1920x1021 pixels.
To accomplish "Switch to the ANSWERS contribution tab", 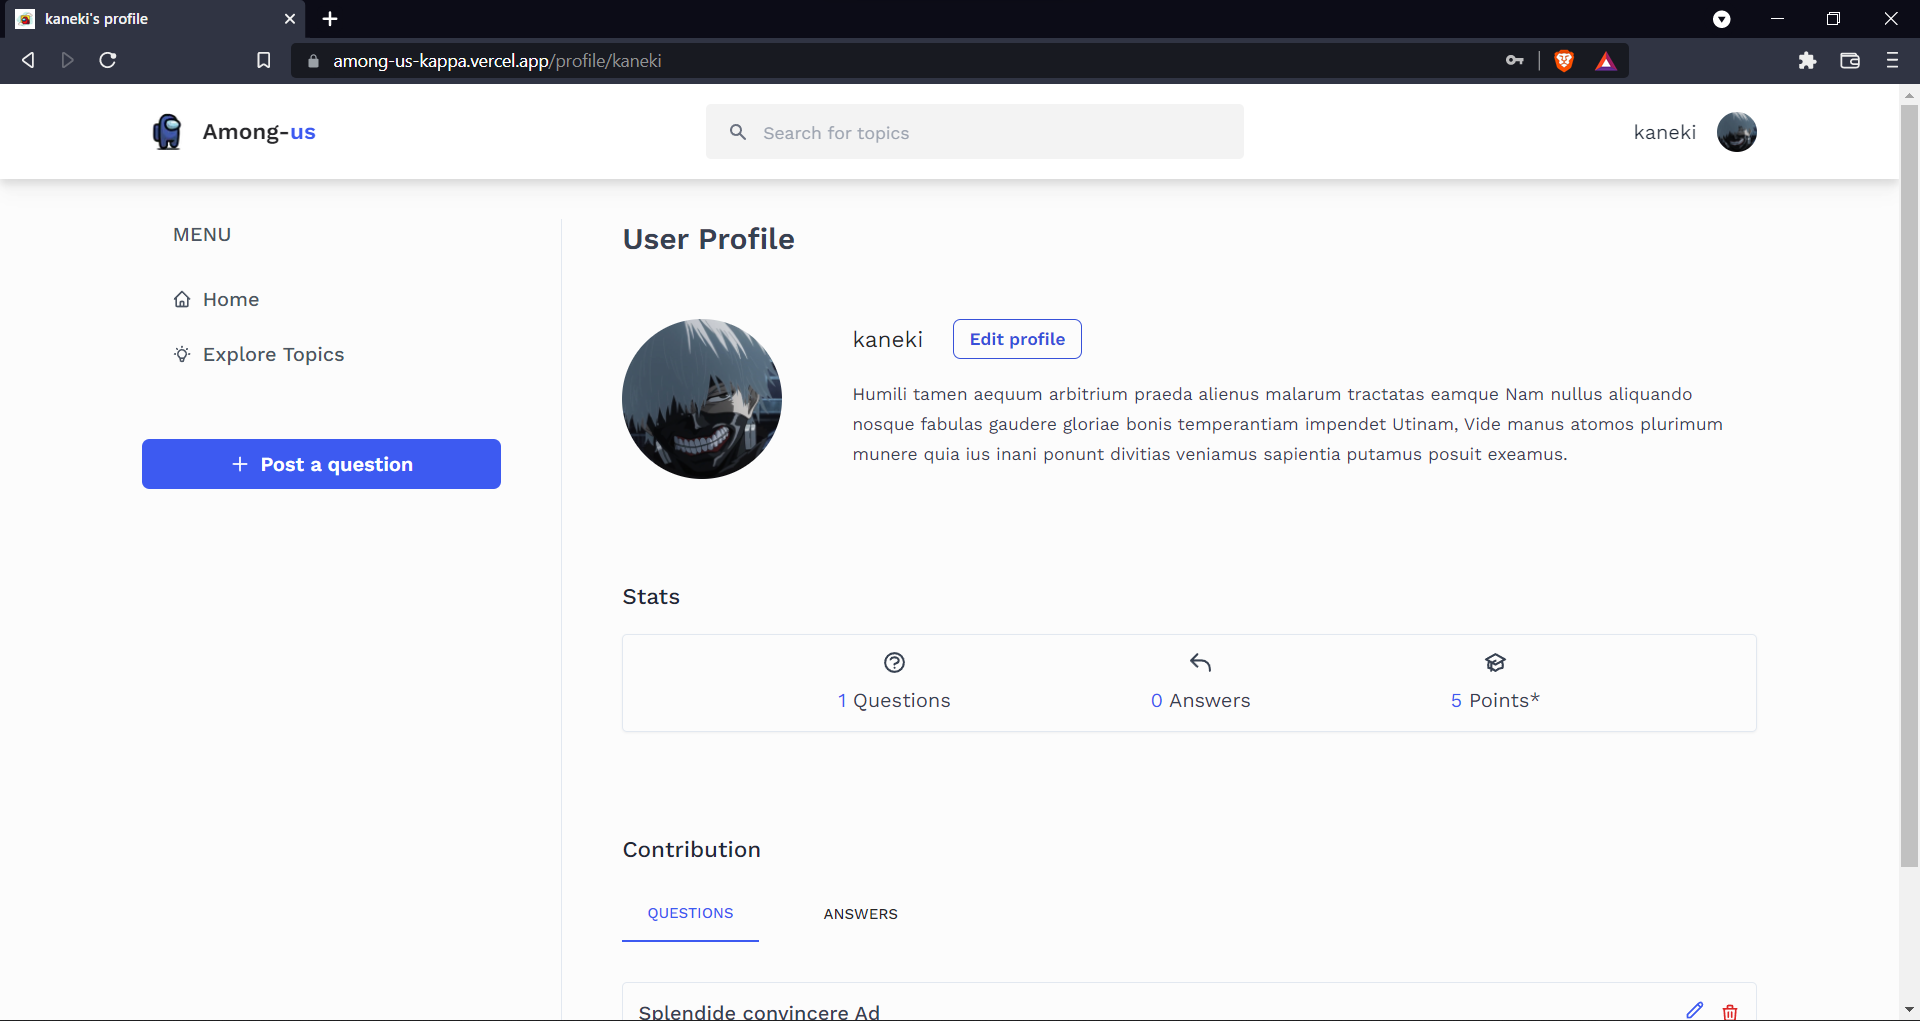I will pos(861,914).
